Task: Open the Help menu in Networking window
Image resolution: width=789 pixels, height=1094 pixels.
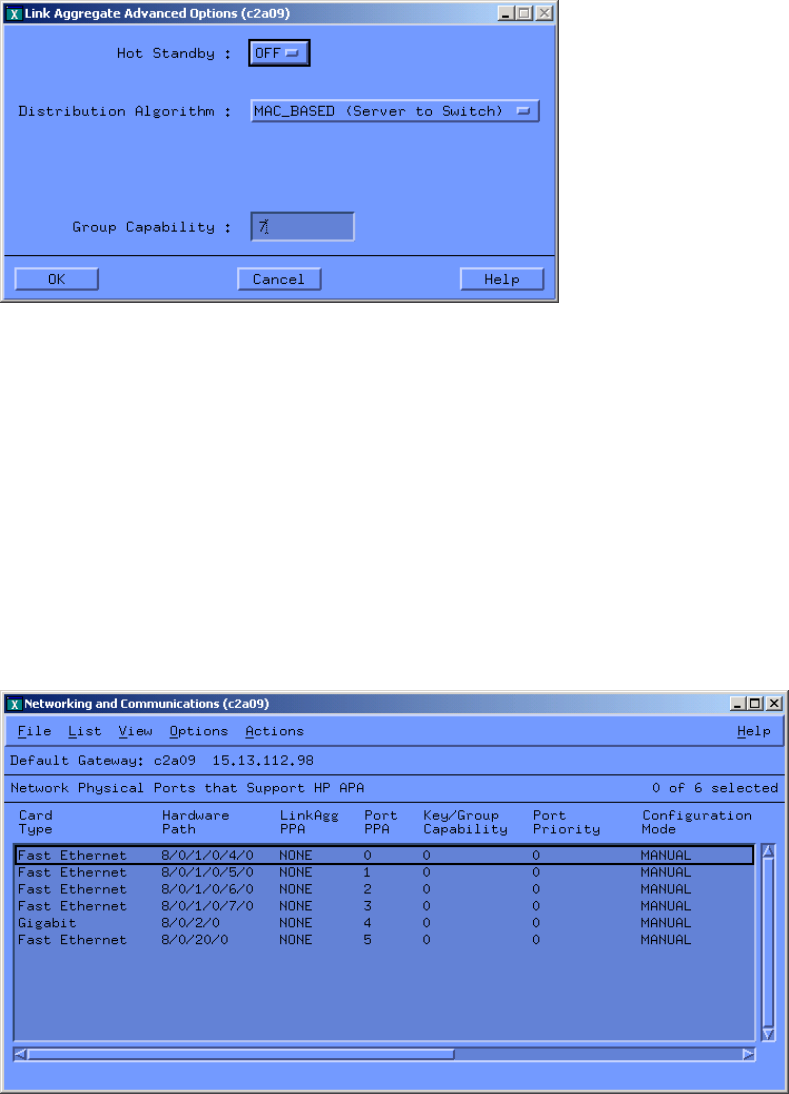Action: click(753, 731)
